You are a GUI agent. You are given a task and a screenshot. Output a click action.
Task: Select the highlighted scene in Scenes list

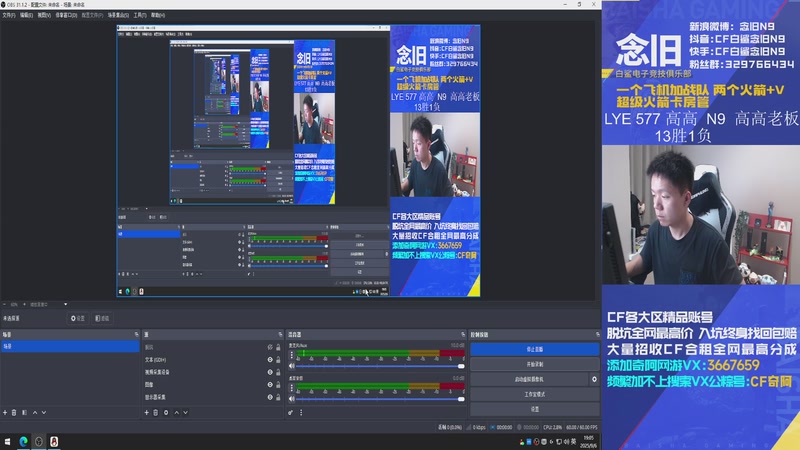click(70, 346)
